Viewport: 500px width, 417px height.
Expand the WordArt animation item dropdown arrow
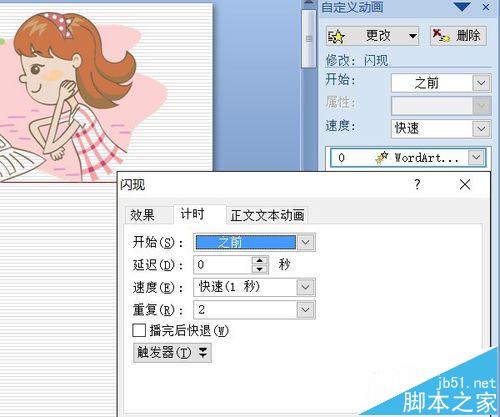476,157
